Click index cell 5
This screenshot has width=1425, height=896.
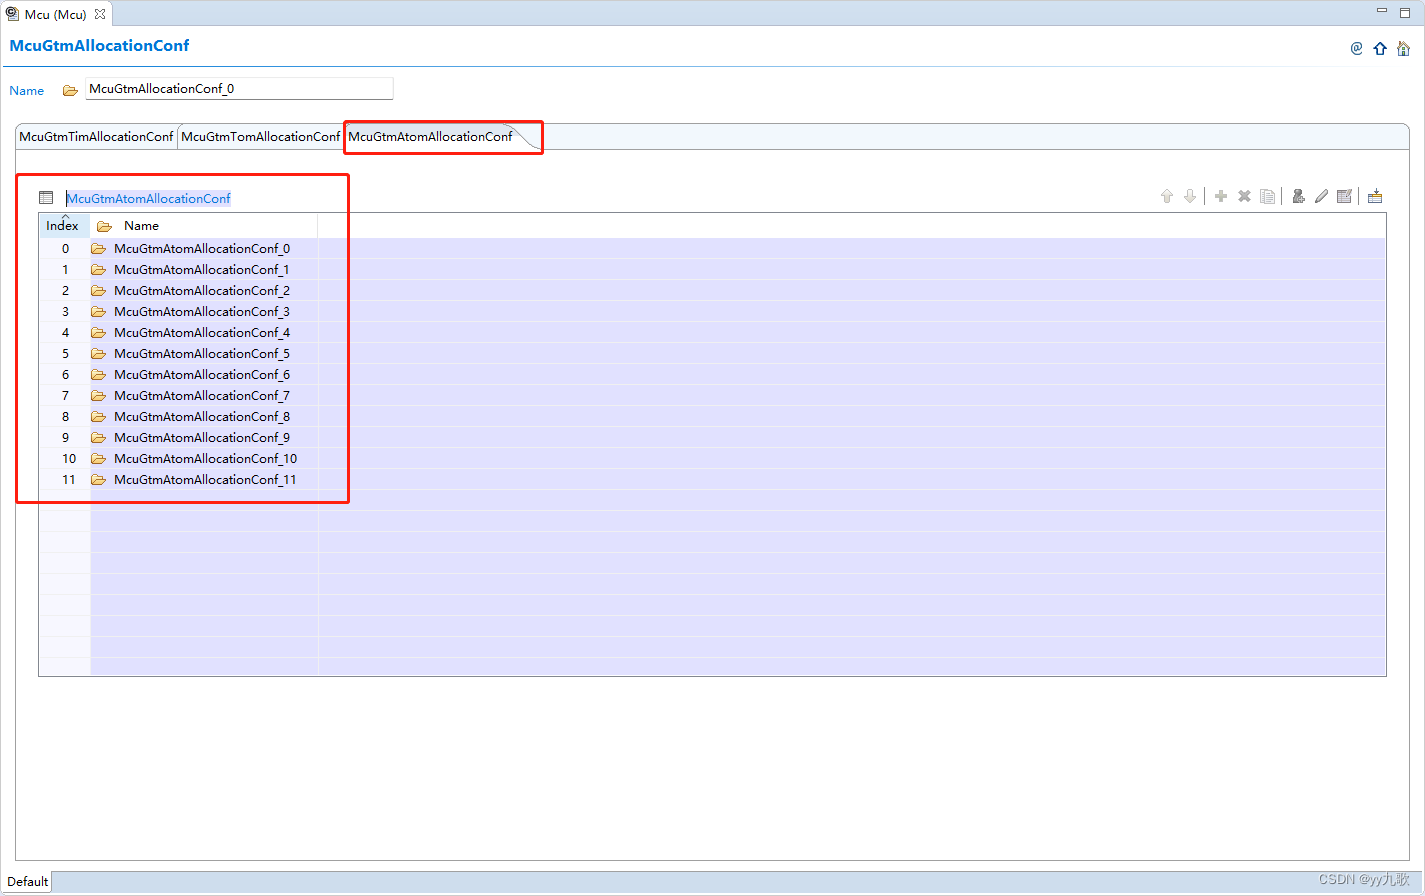(65, 353)
